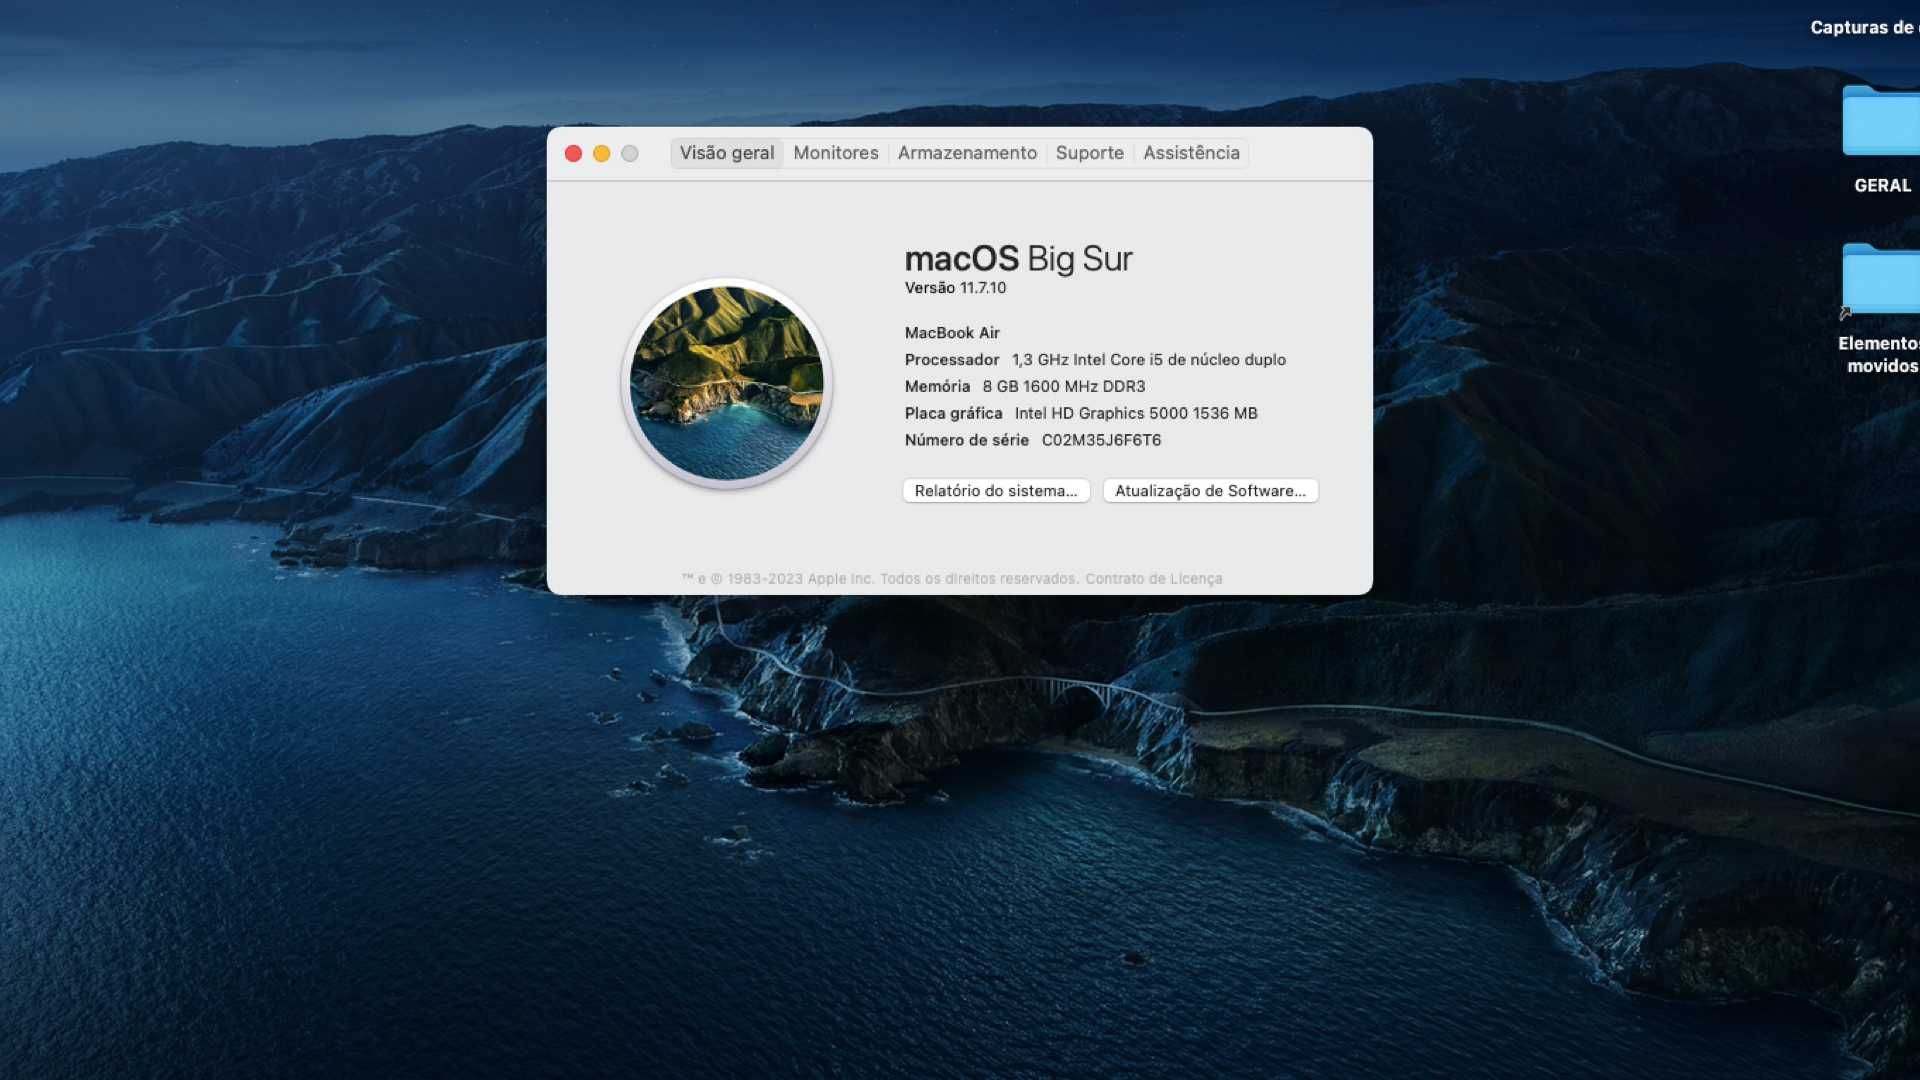Click the Versão 11.7.10 text
The width and height of the screenshot is (1920, 1080).
tap(955, 288)
